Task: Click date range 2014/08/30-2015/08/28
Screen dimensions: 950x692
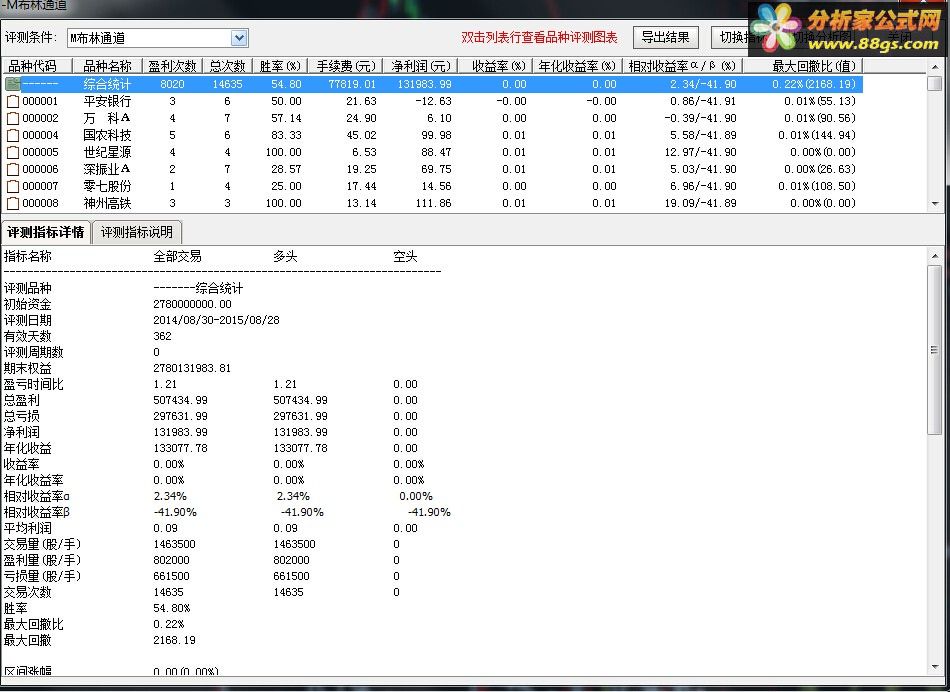Action: tap(216, 320)
